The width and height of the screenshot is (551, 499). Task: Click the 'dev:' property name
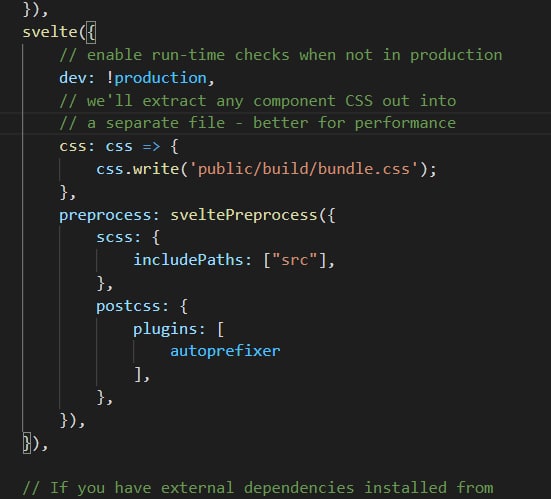pos(77,78)
